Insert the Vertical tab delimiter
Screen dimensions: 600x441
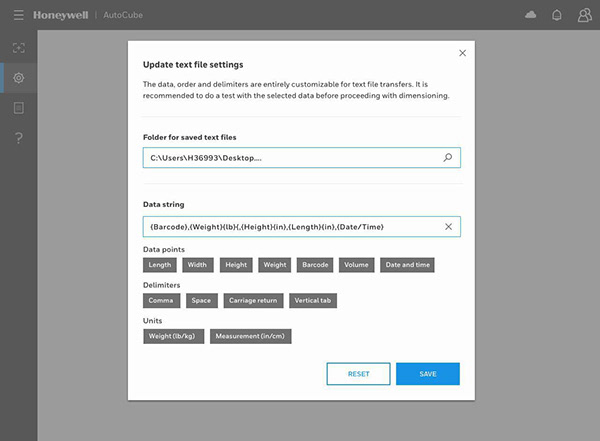tap(313, 301)
